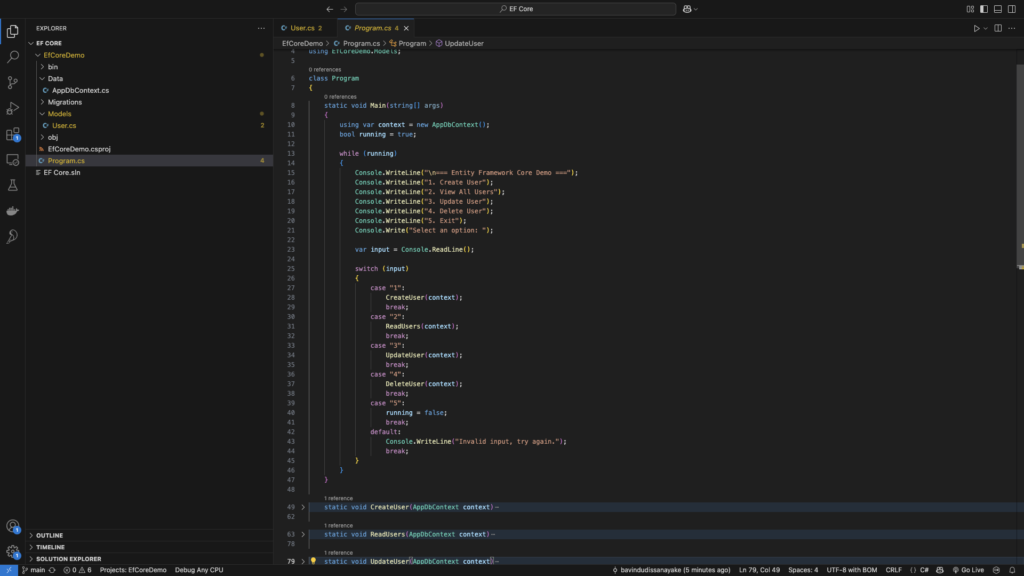Click EfCoreDemo in the breadcrumb
Screen dimensions: 1024x576
click(302, 43)
